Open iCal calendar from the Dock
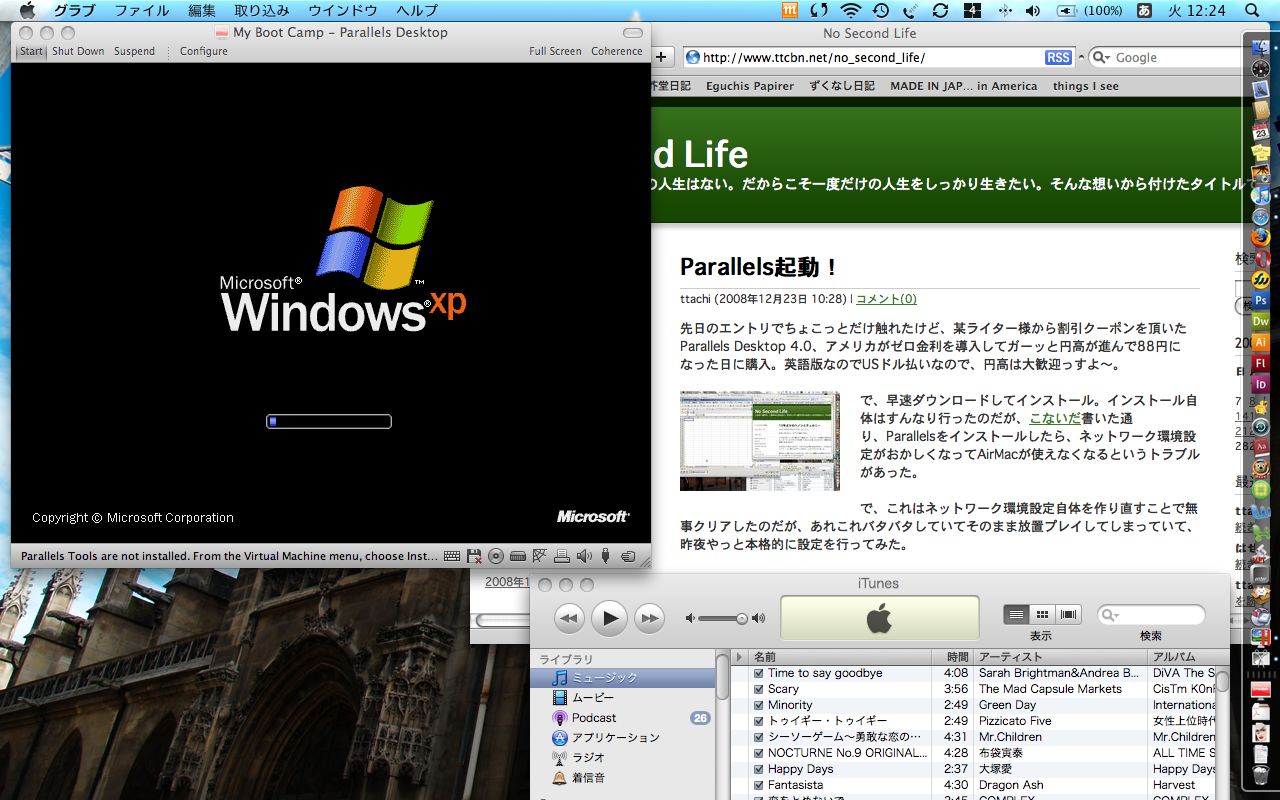 (1260, 131)
